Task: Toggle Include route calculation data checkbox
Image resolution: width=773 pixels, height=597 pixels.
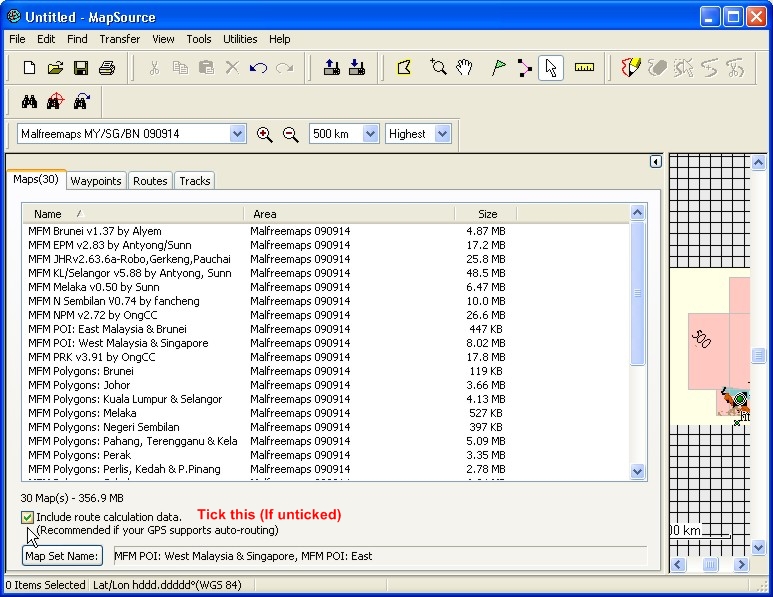Action: click(x=27, y=517)
